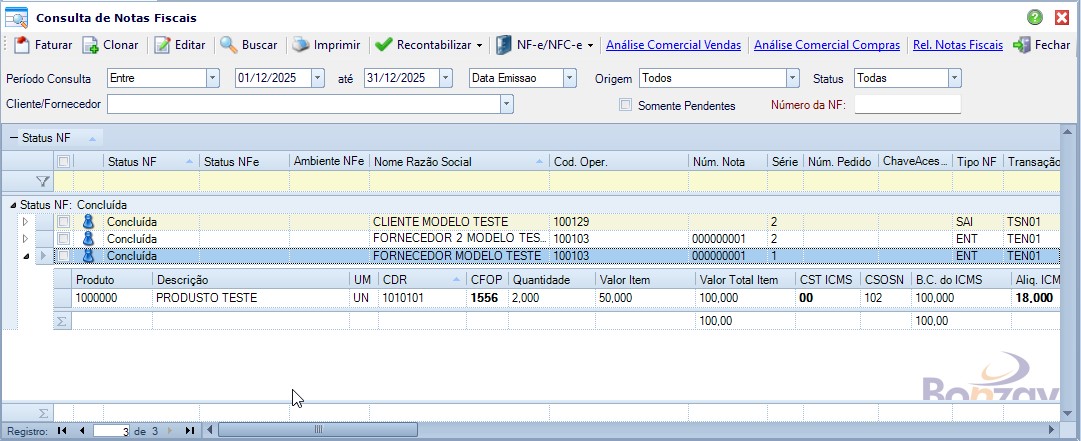The height and width of the screenshot is (441, 1081).
Task: Toggle the select-all checkbox in grid header
Action: pos(64,161)
